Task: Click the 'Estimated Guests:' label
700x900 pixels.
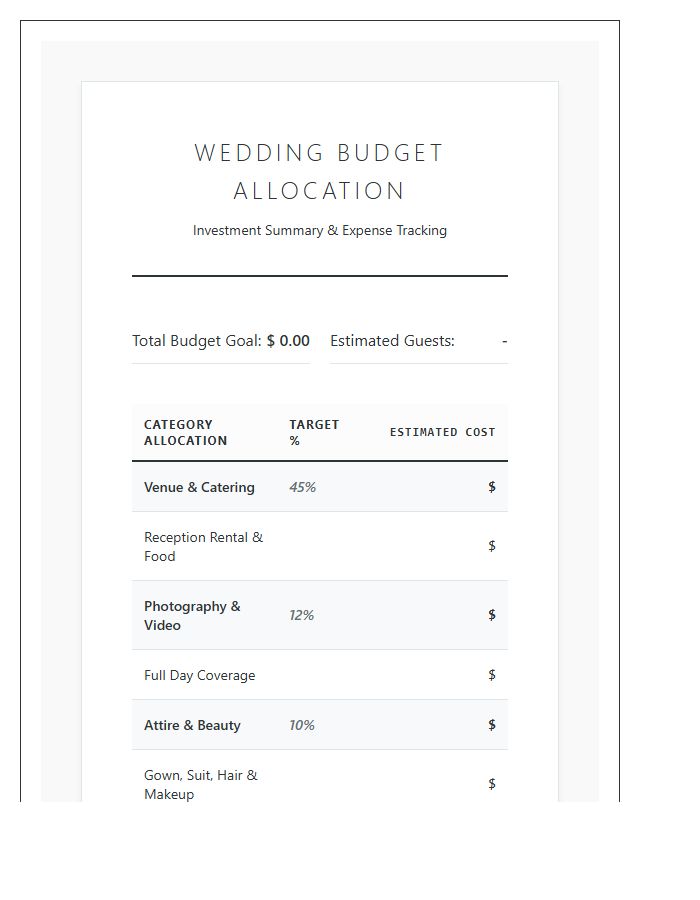Action: (392, 341)
